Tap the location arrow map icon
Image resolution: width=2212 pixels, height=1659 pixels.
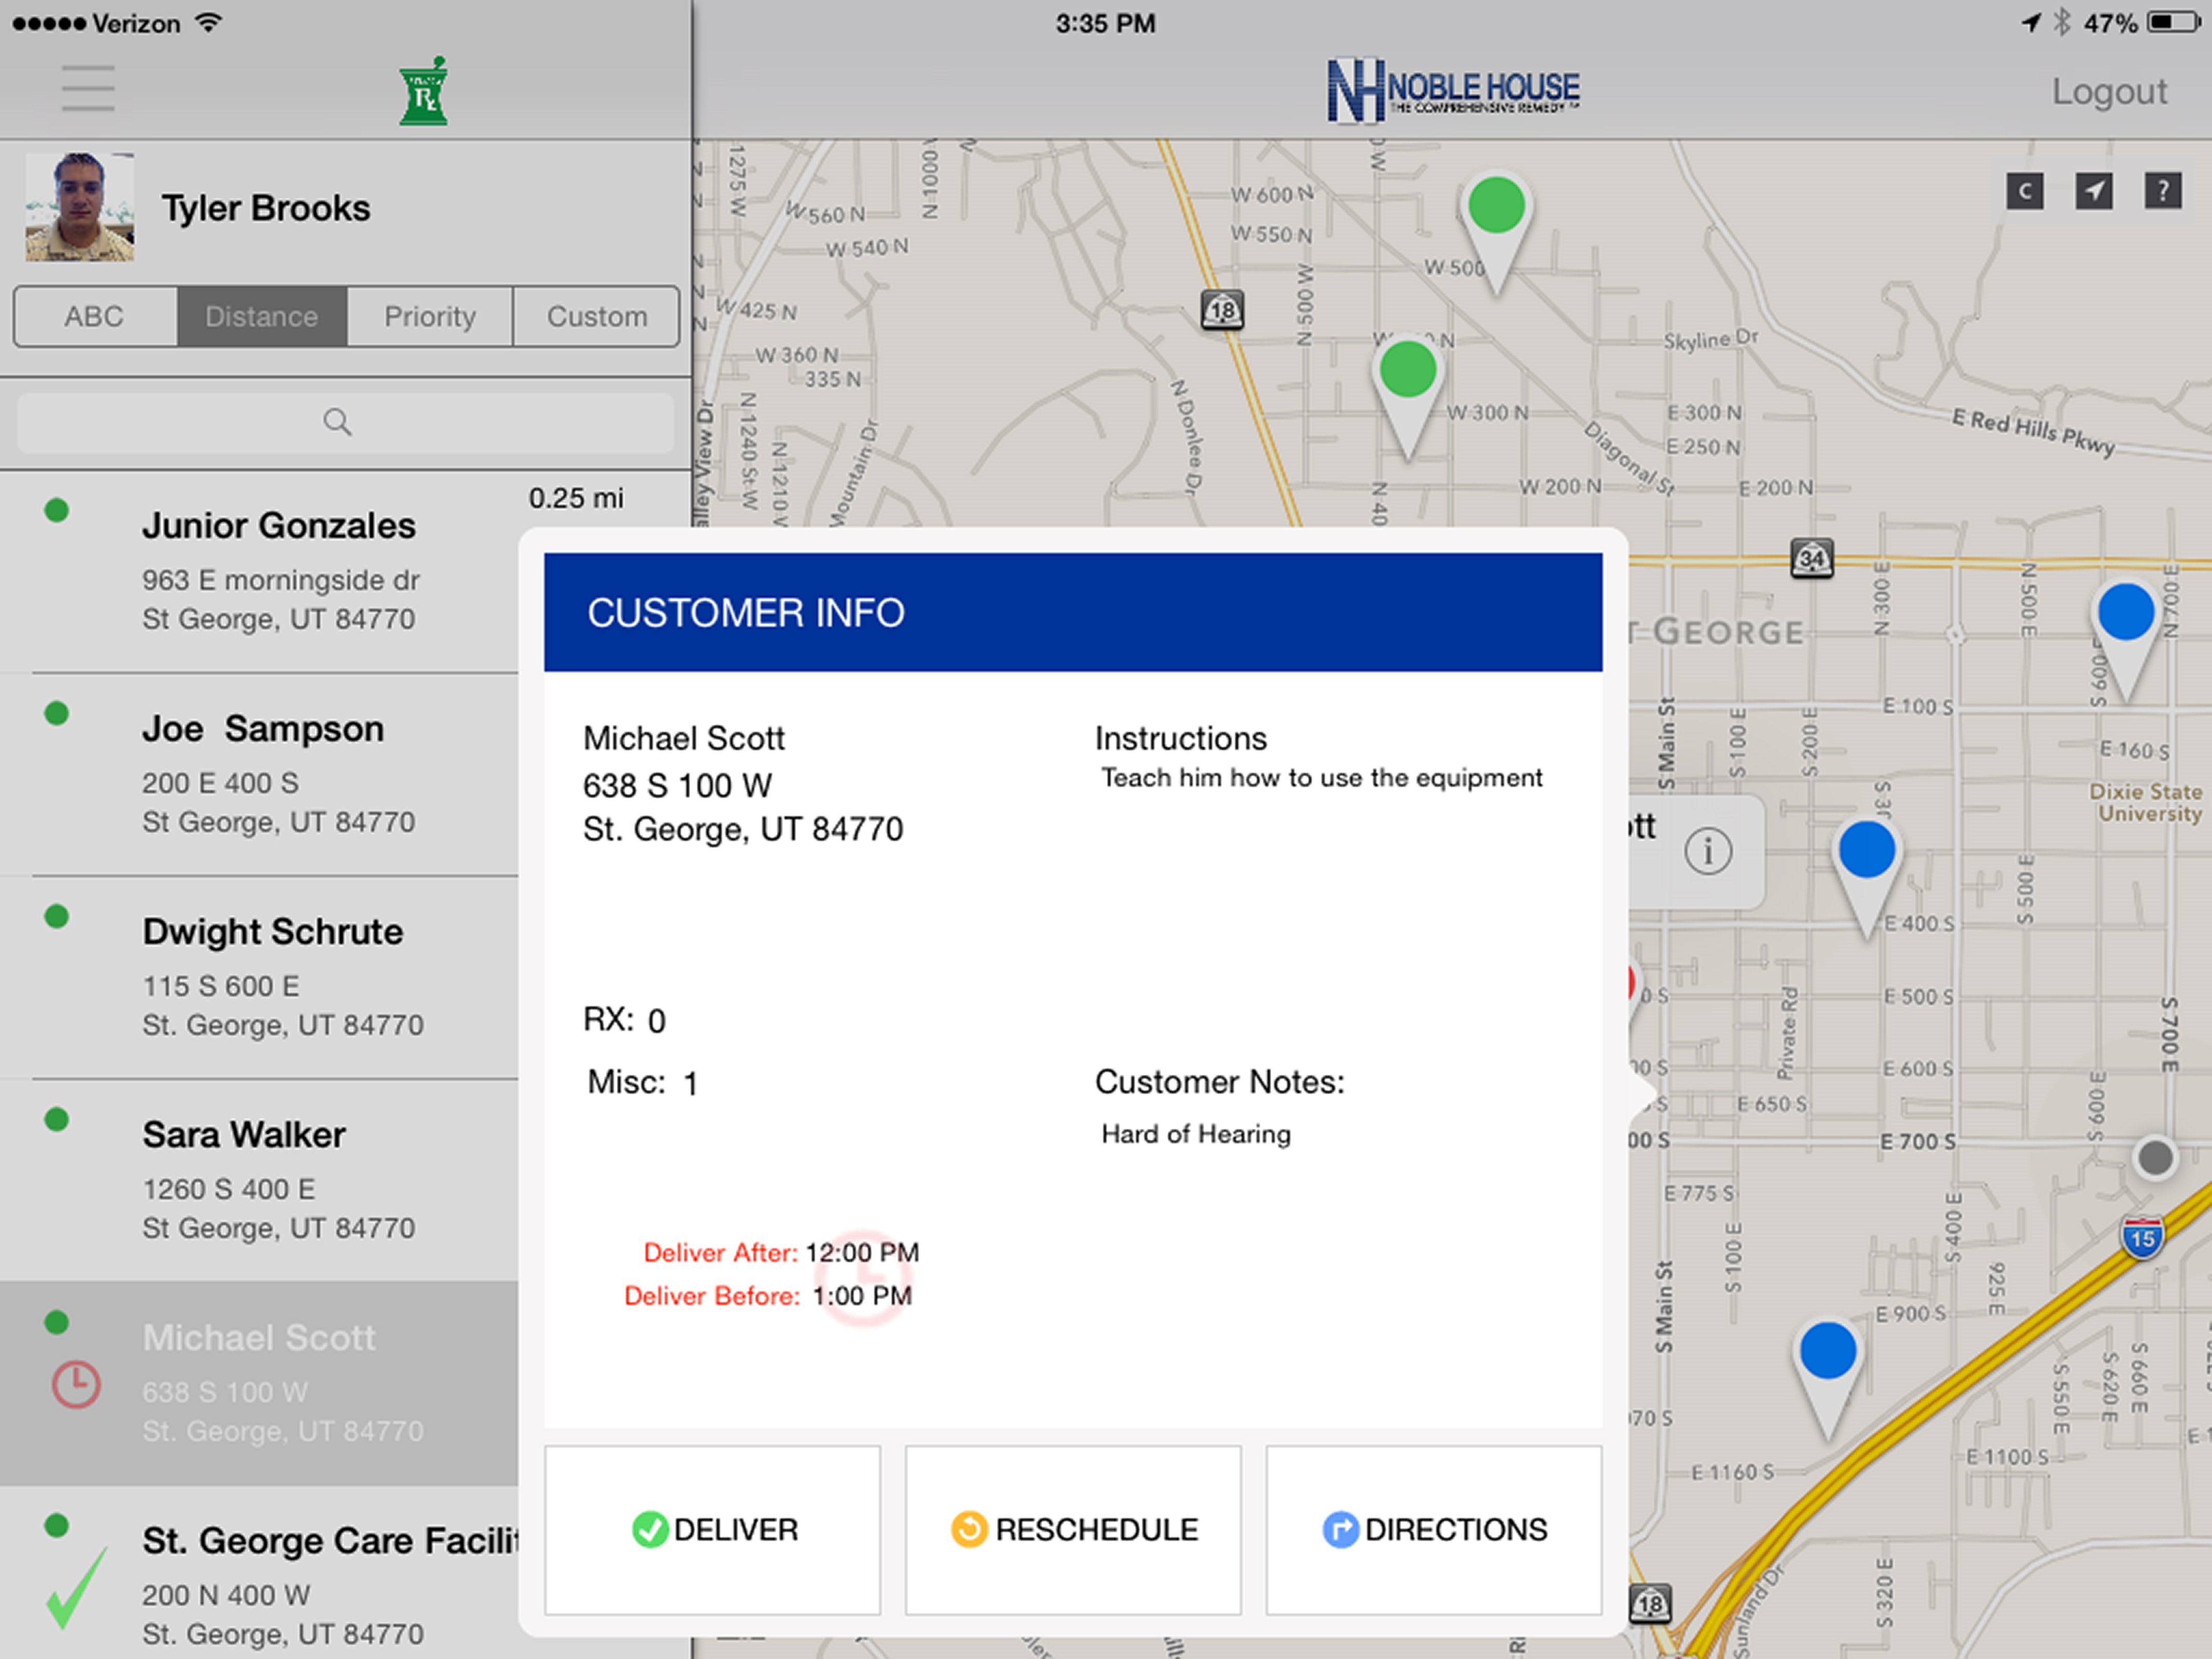coord(2094,191)
